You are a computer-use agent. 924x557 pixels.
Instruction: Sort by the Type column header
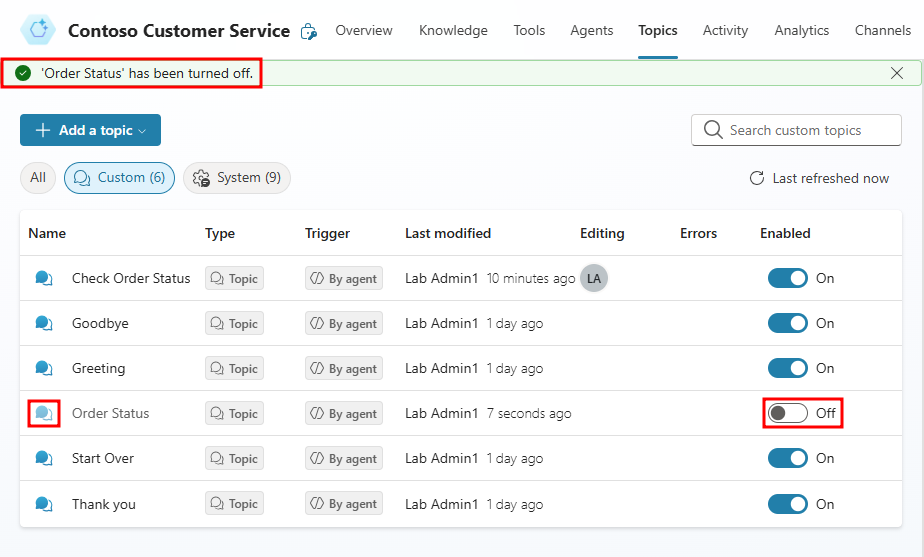coord(220,233)
